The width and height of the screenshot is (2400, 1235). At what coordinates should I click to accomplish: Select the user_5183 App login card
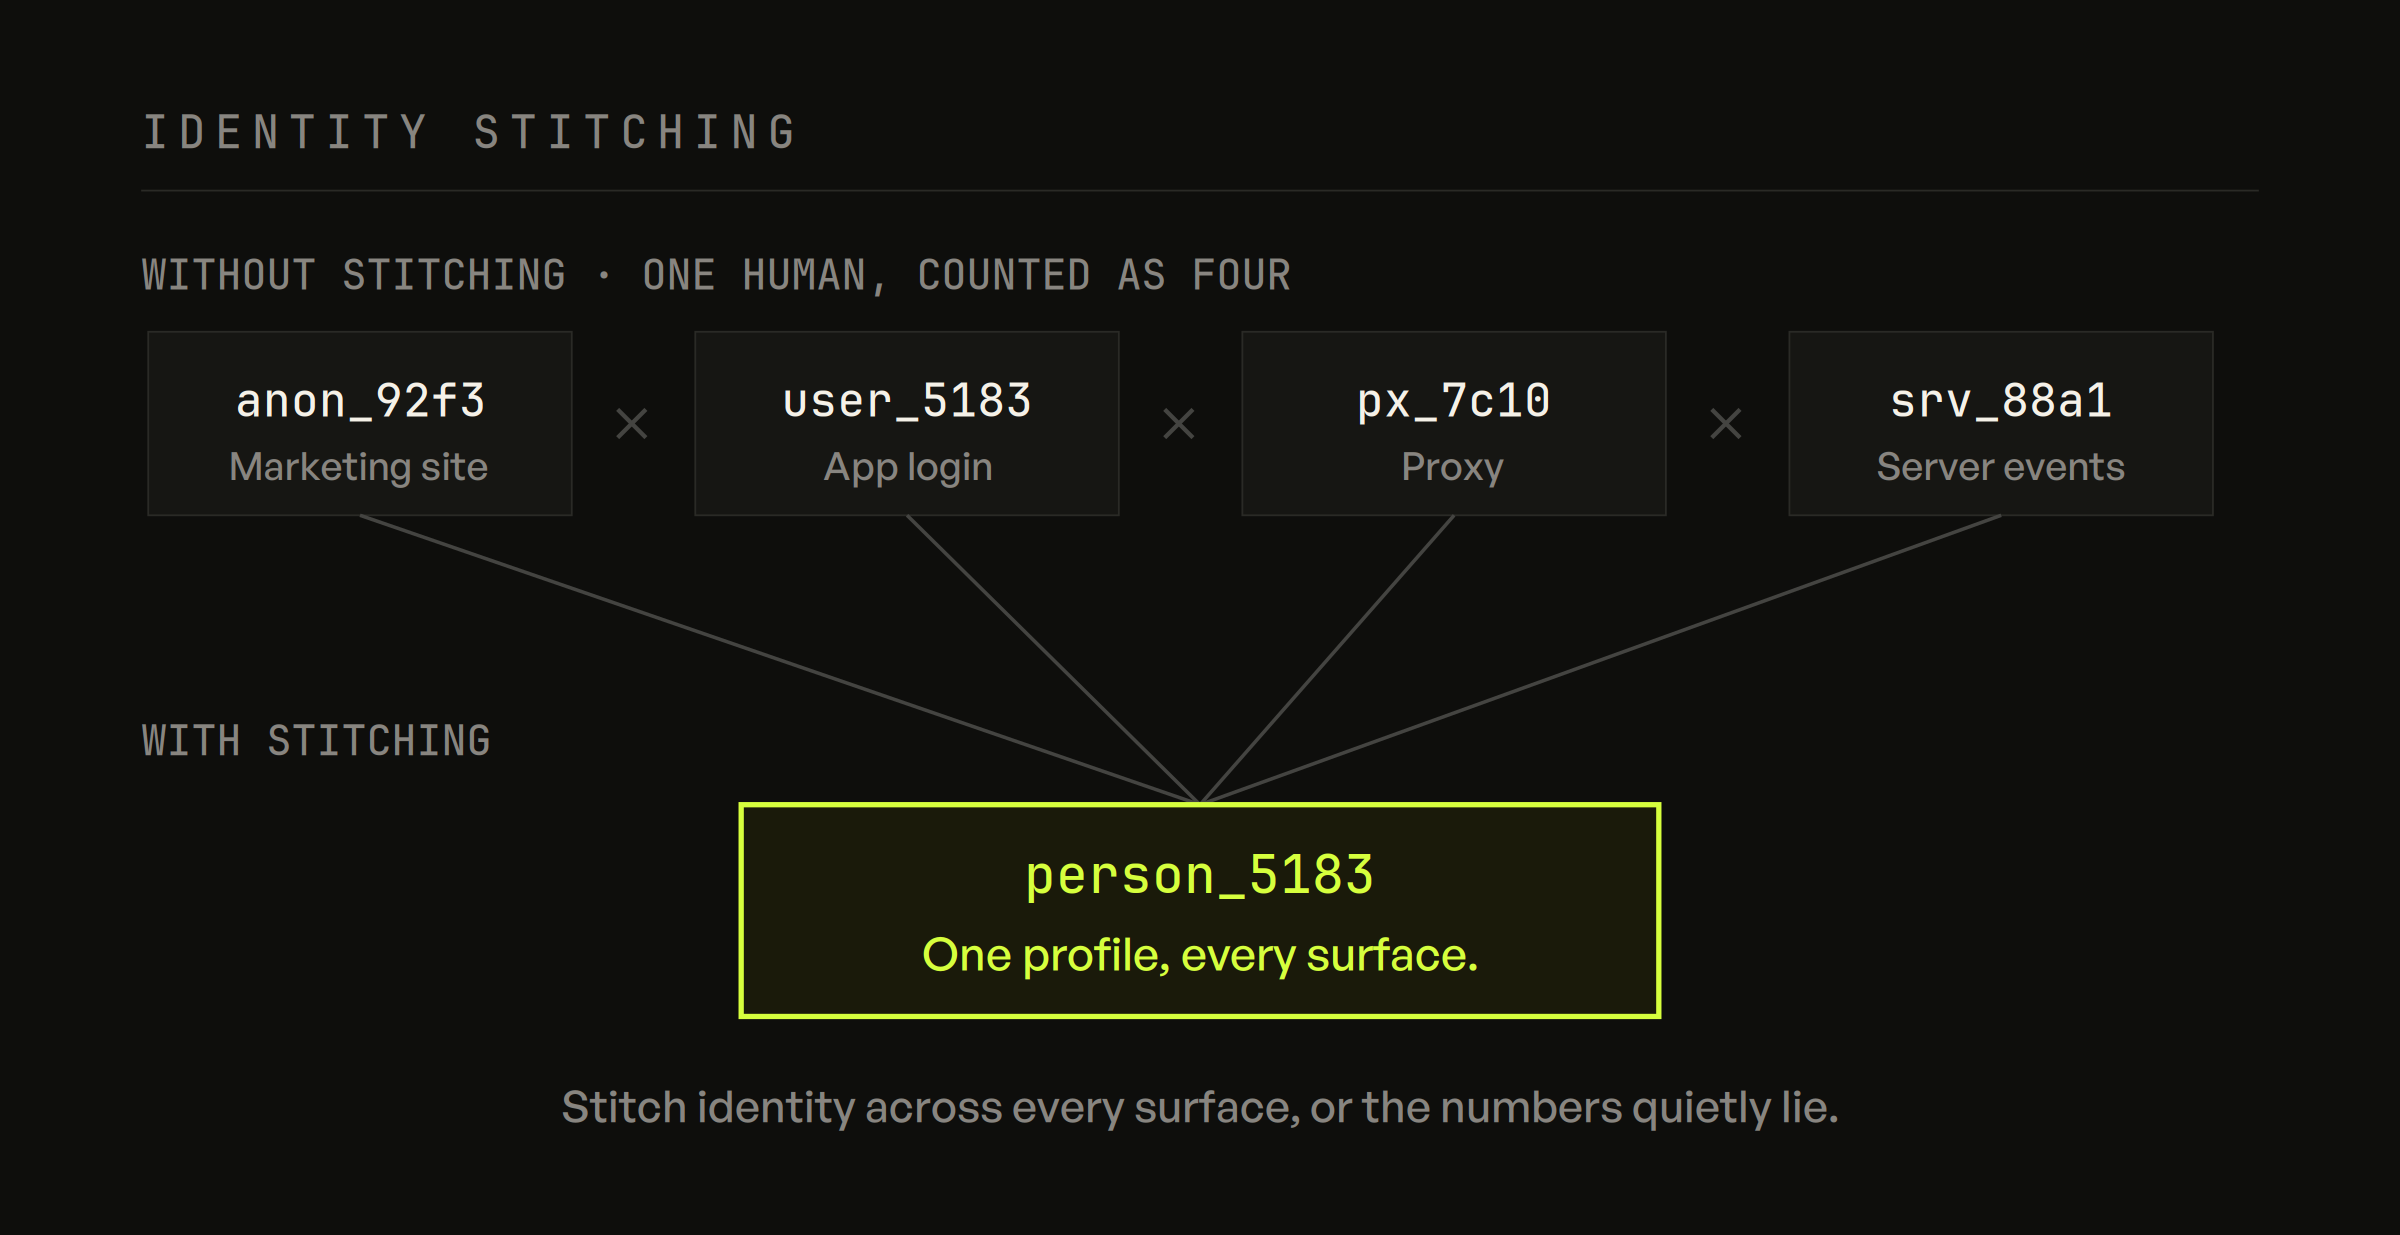click(907, 424)
